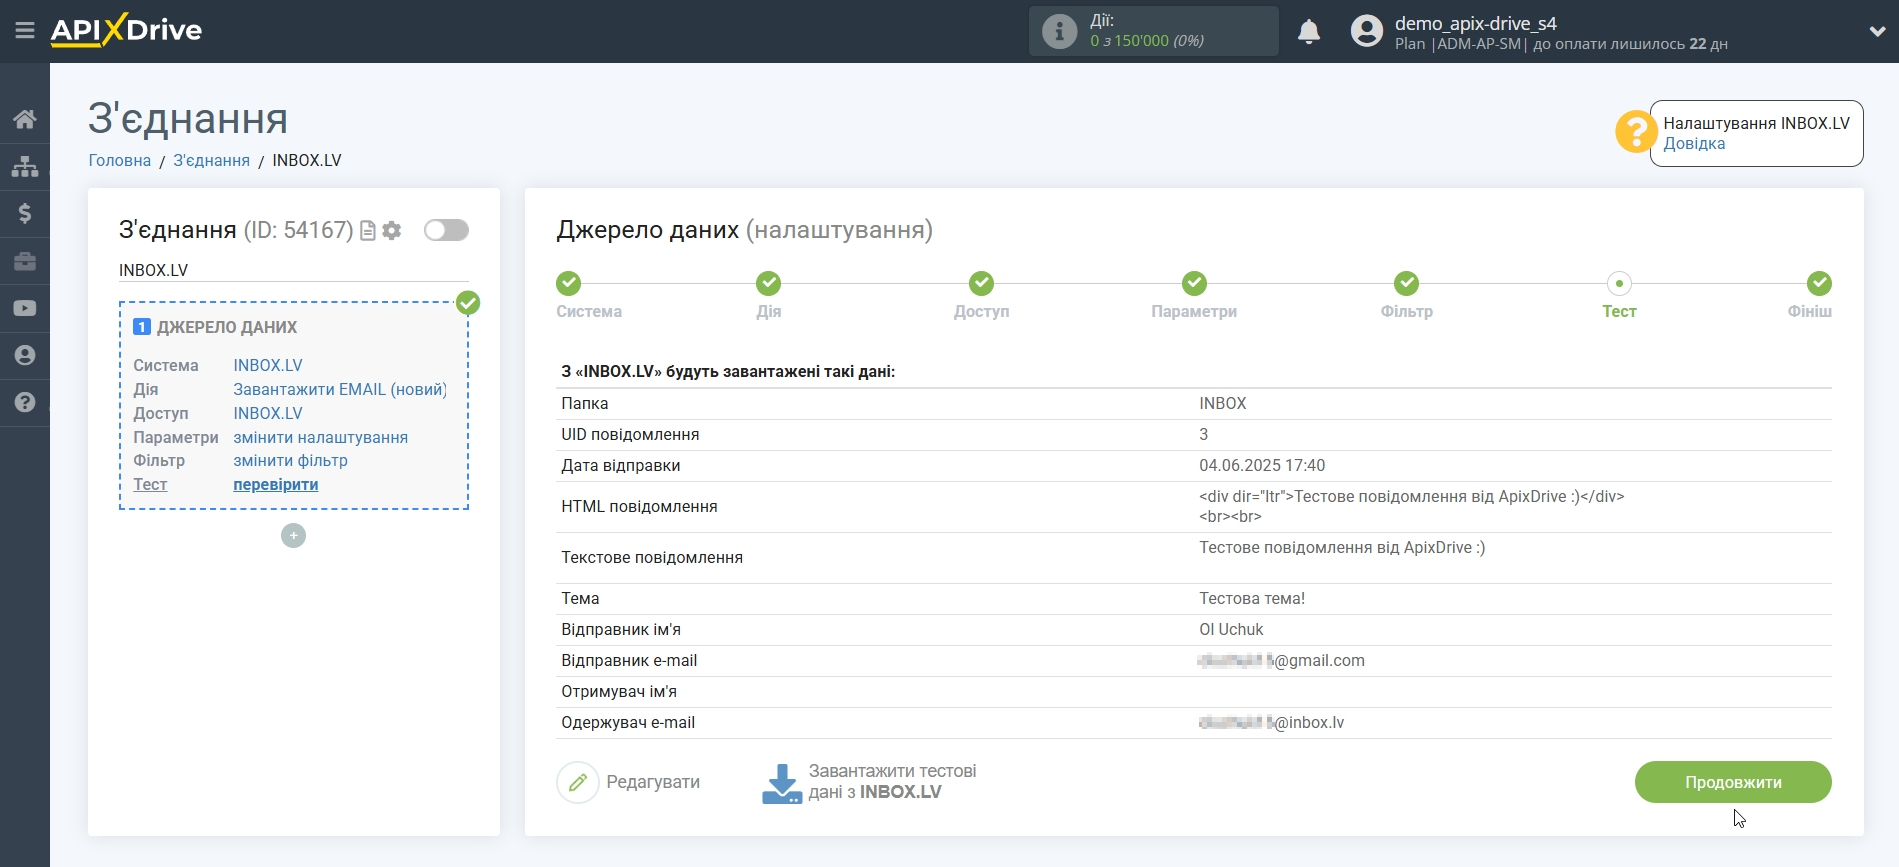Toggle the connection on/off switch
The width and height of the screenshot is (1899, 867).
(446, 230)
